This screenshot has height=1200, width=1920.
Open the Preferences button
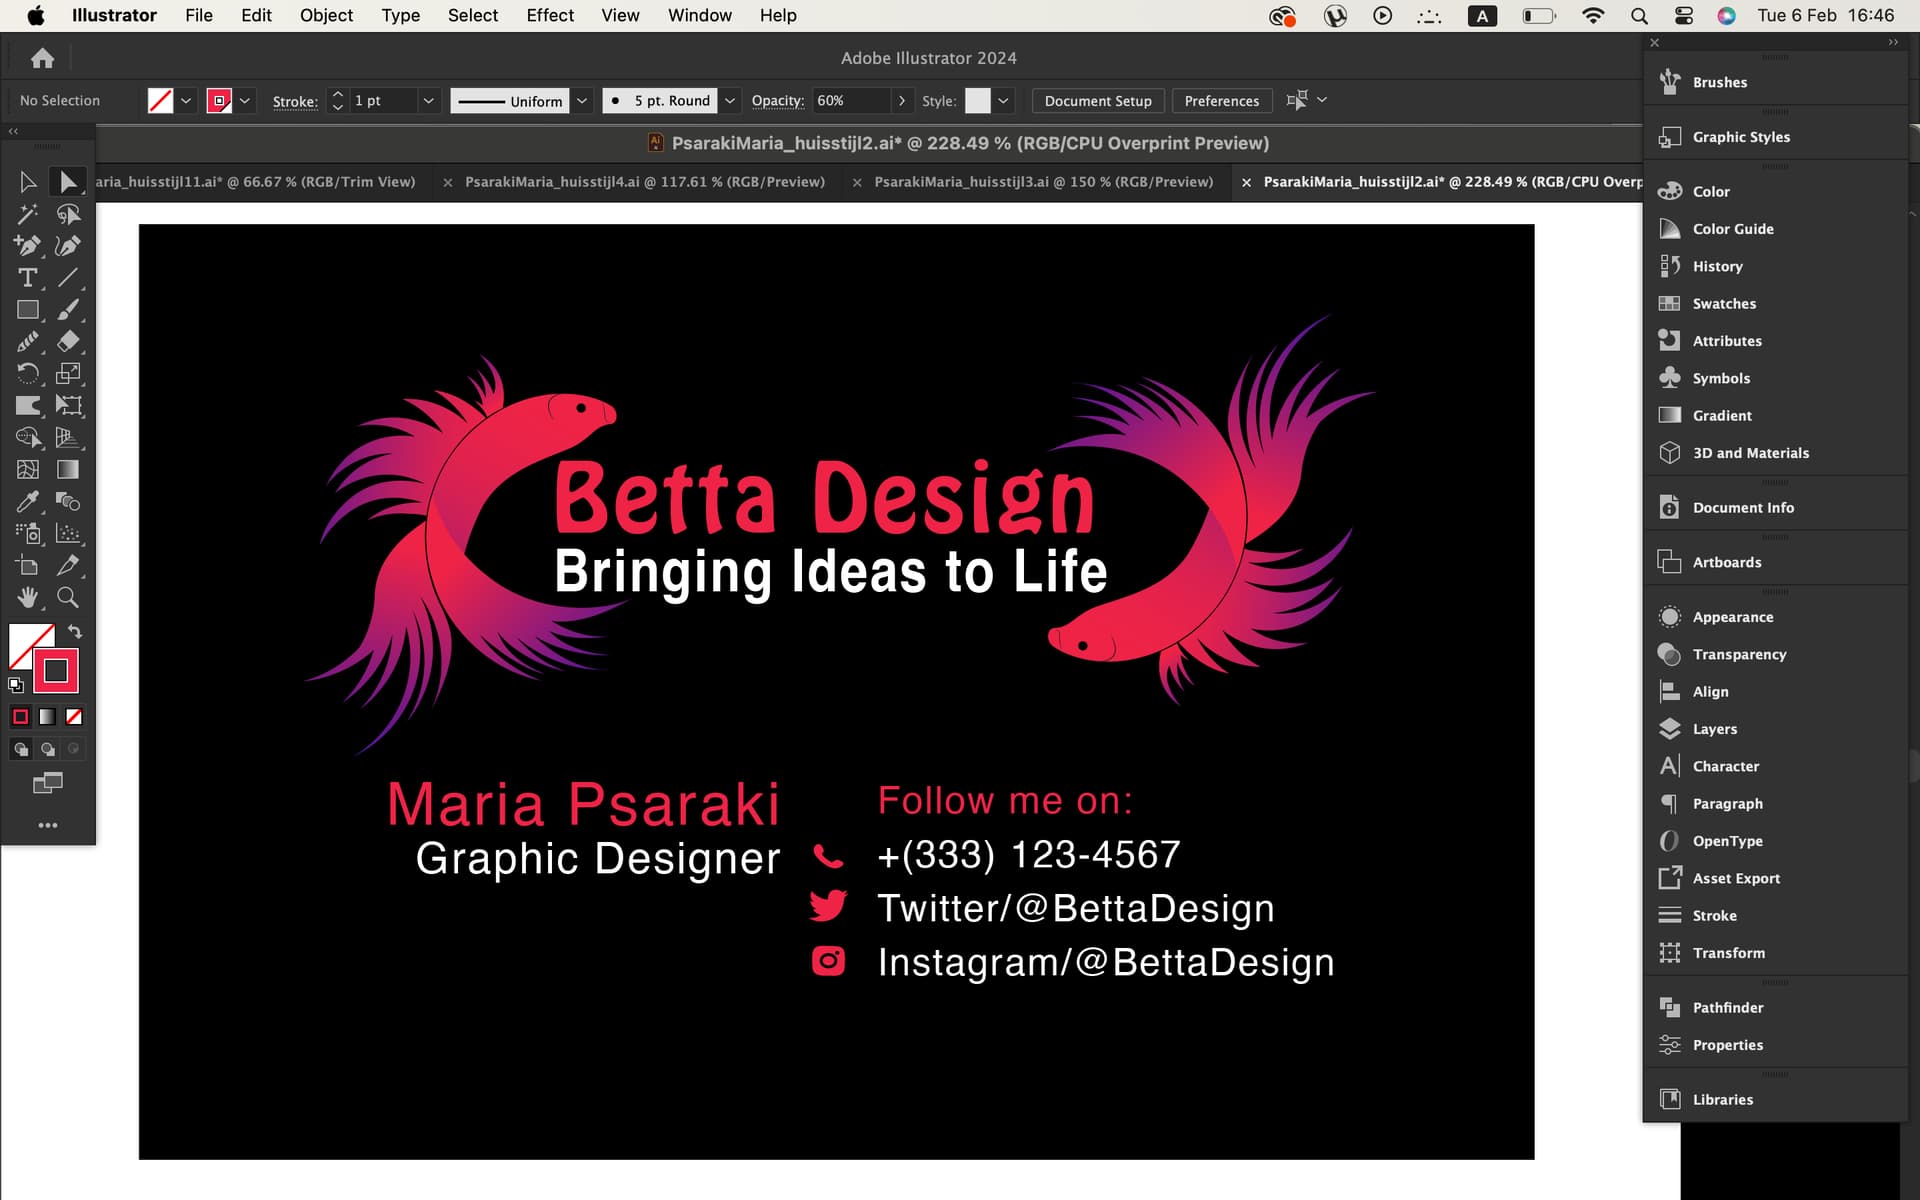coord(1221,101)
